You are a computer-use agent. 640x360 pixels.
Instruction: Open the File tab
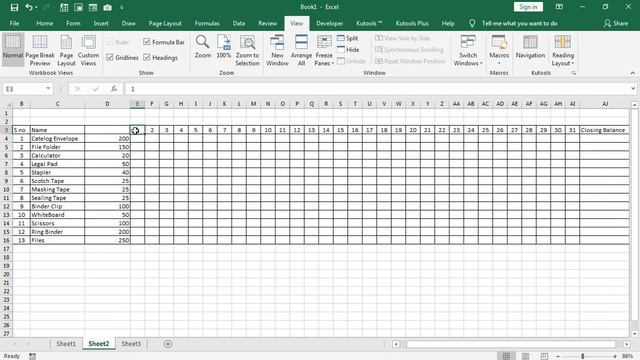[14, 24]
